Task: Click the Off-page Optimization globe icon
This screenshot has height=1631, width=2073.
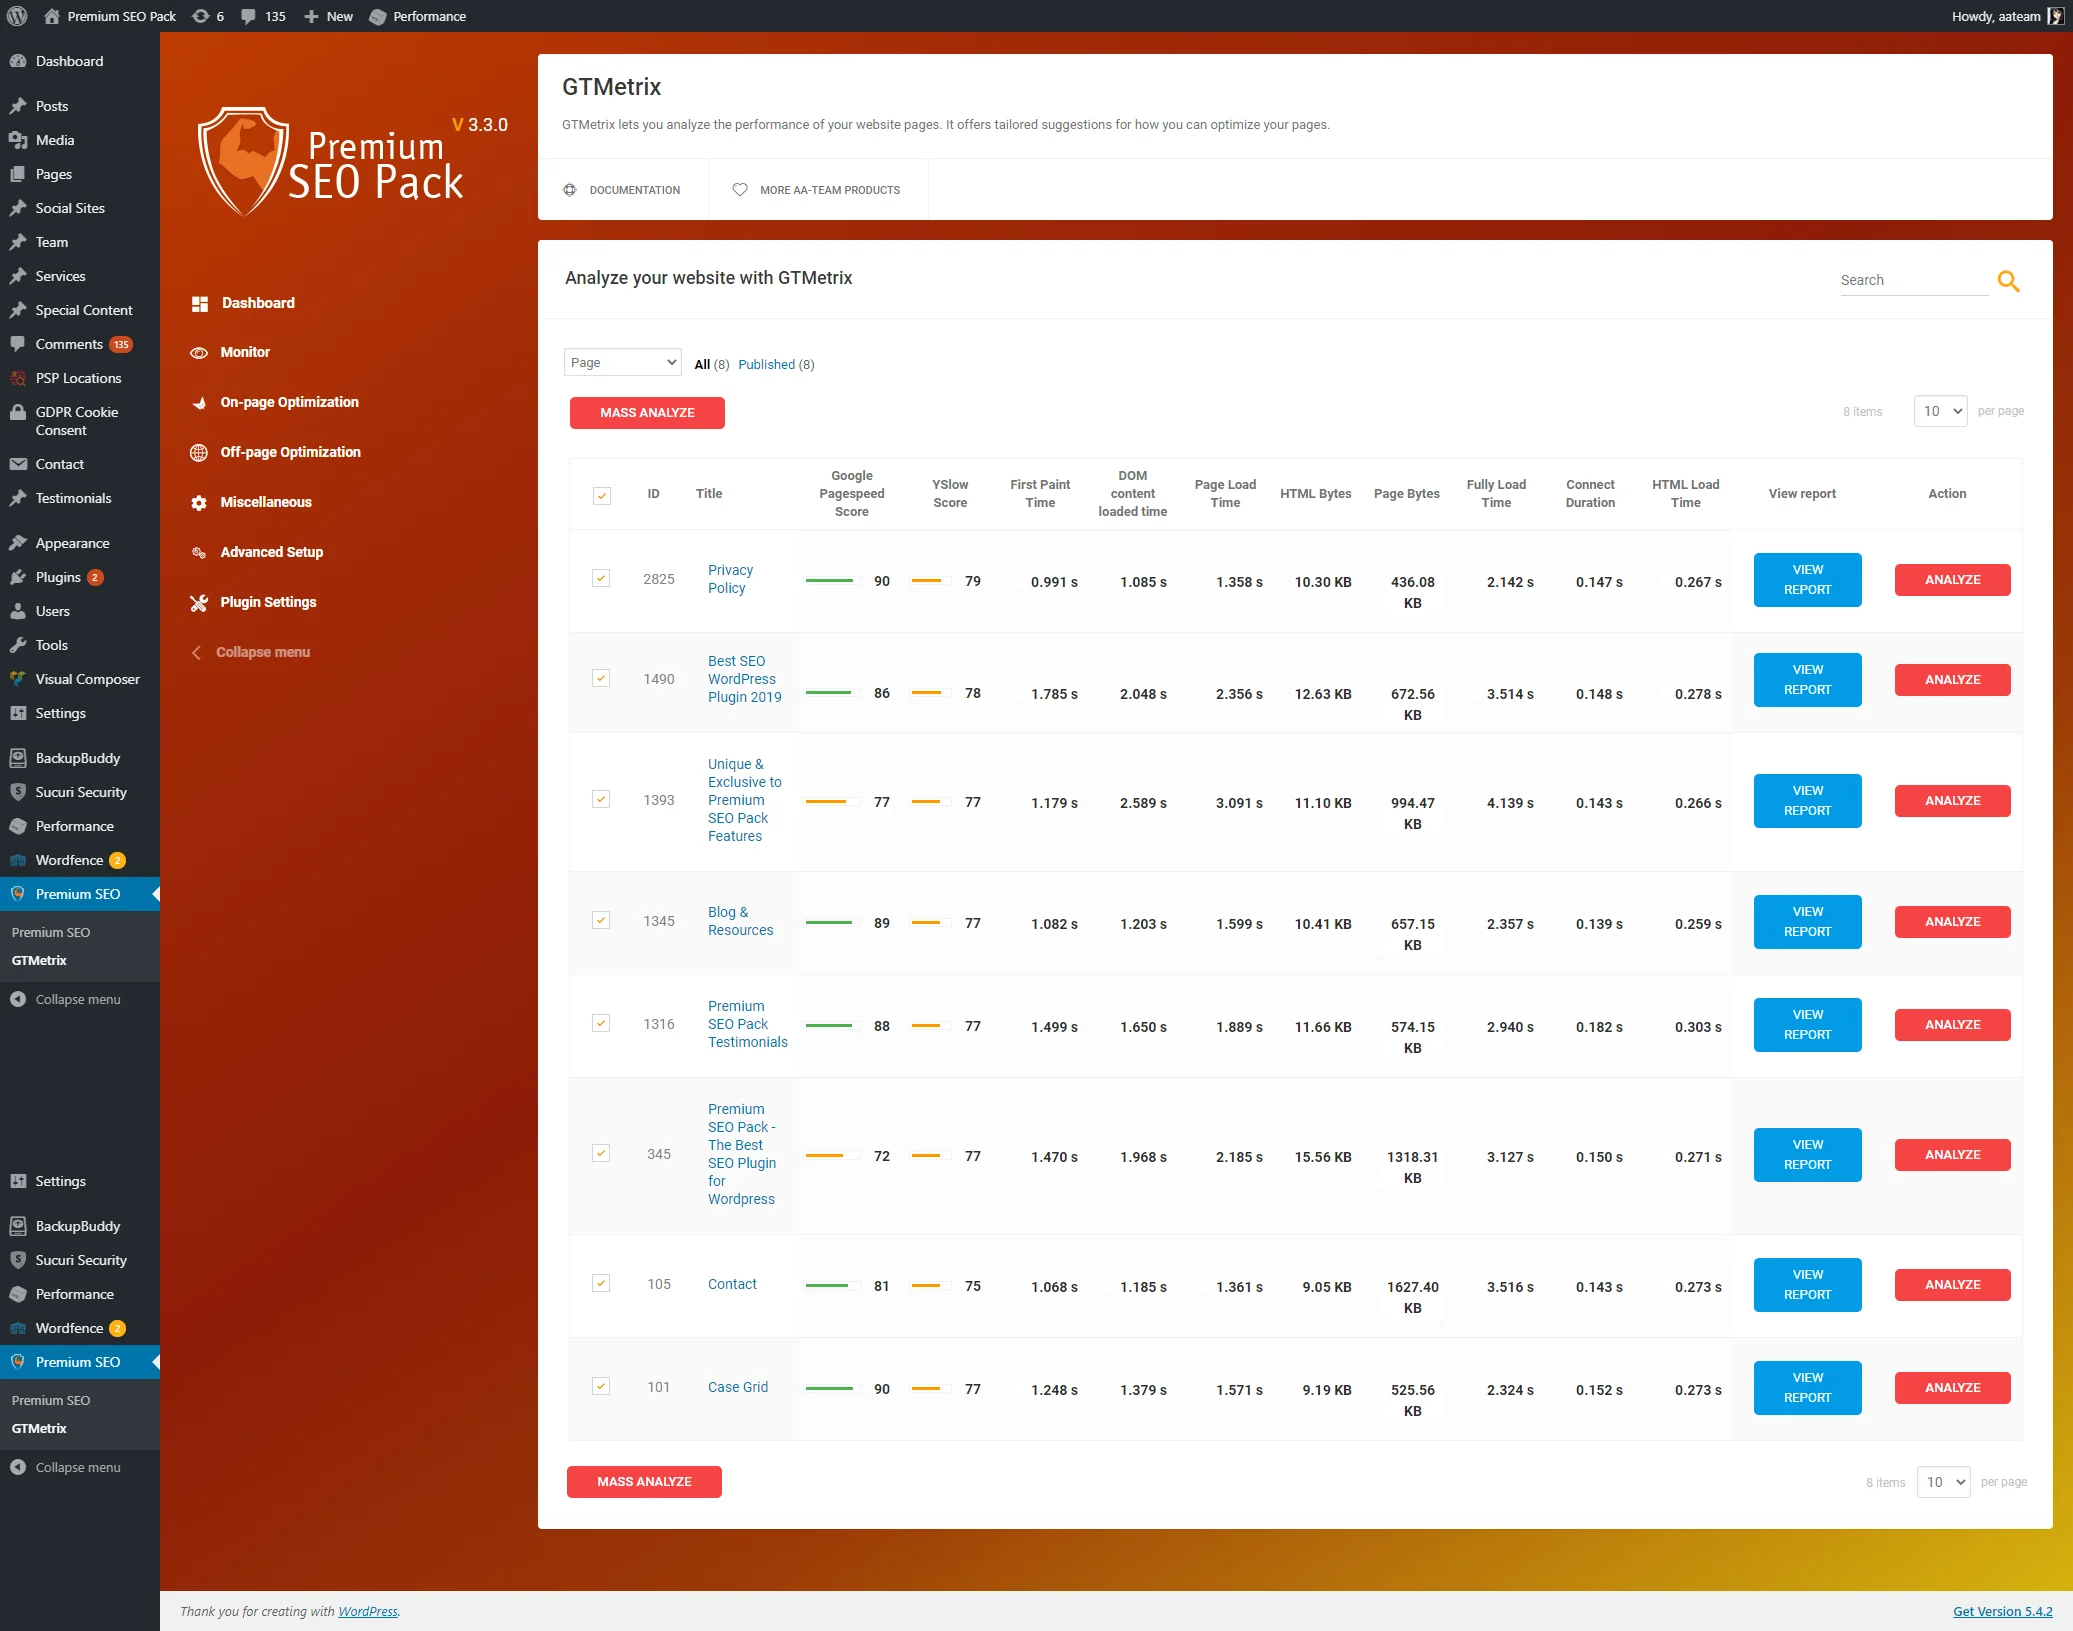Action: [199, 452]
